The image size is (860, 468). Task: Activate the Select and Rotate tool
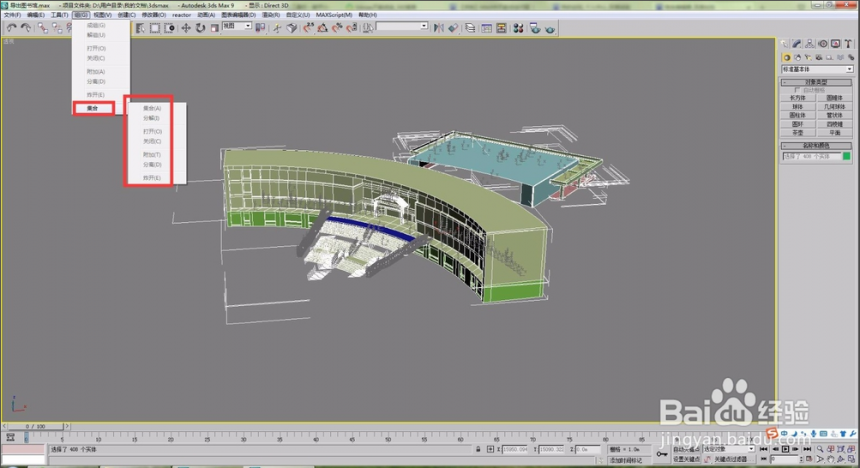(200, 27)
